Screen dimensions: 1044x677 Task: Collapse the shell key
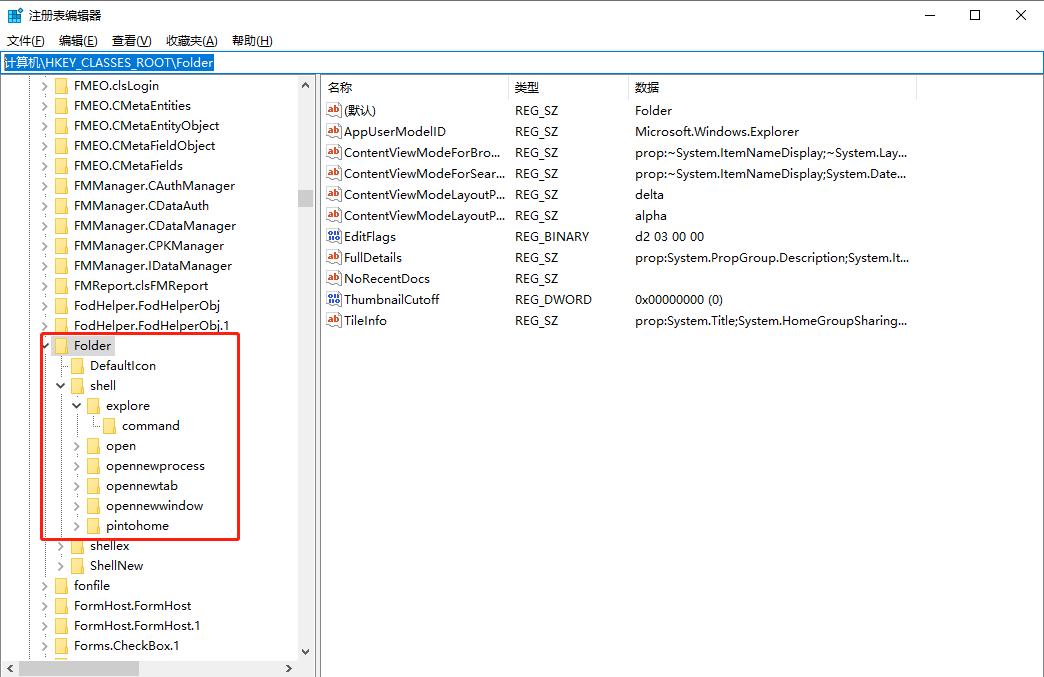click(x=61, y=385)
